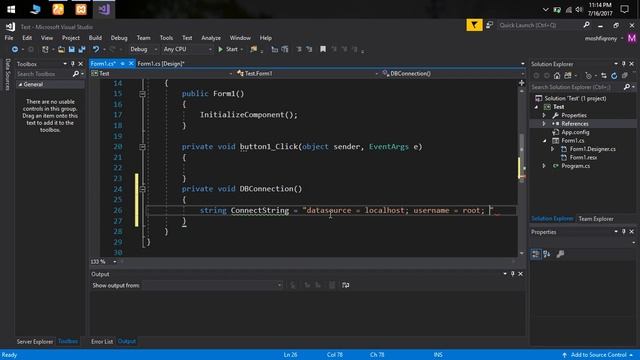Save the current file with Save icon
640x360 pixels.
(x=71, y=49)
